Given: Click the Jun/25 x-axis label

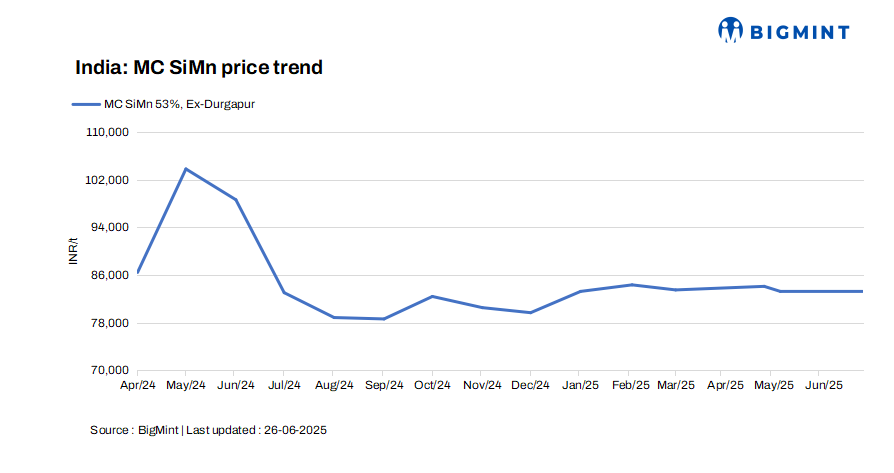Looking at the screenshot, I should (825, 385).
